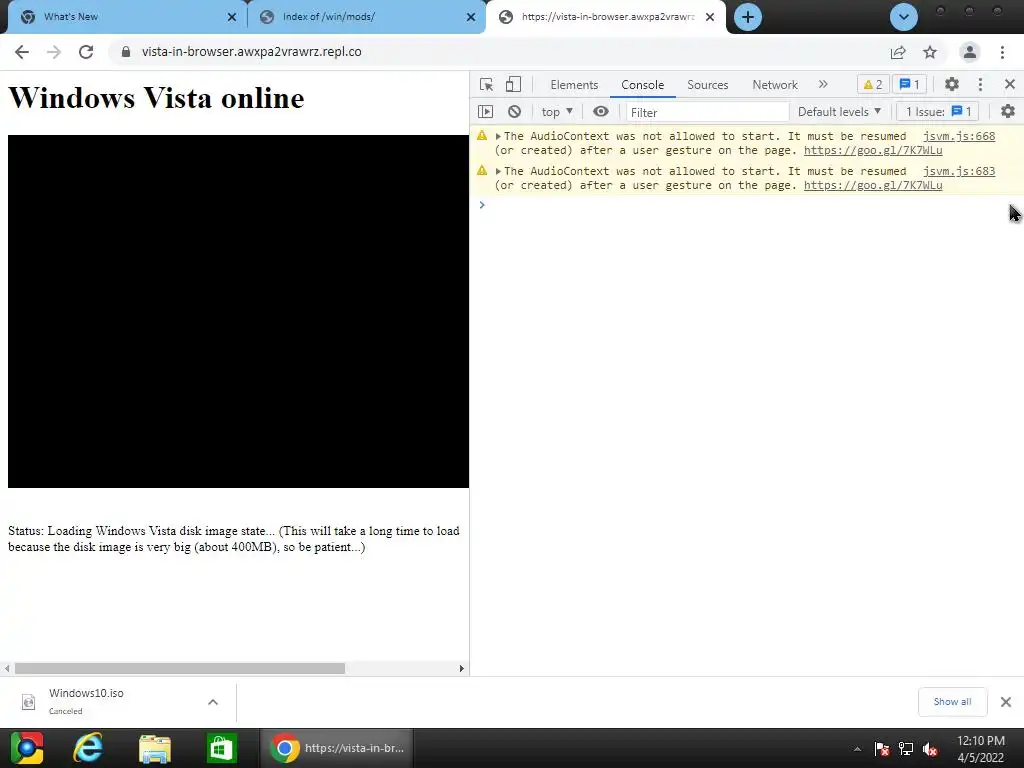Open the Start app on taskbar
Image resolution: width=1024 pixels, height=768 pixels.
[27, 748]
